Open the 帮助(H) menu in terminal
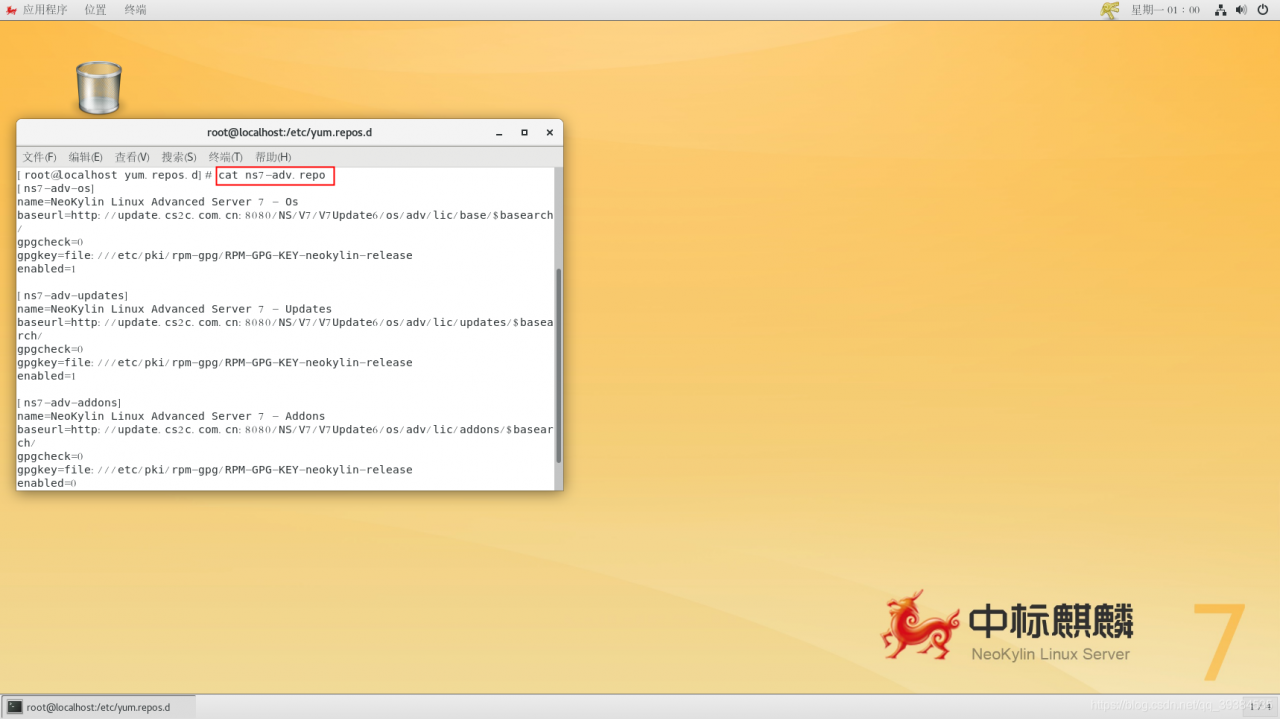This screenshot has height=719, width=1280. point(273,157)
